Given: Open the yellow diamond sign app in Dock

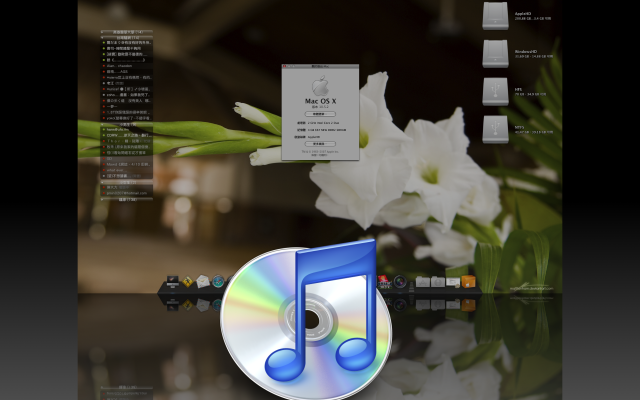Looking at the screenshot, I should tap(187, 282).
